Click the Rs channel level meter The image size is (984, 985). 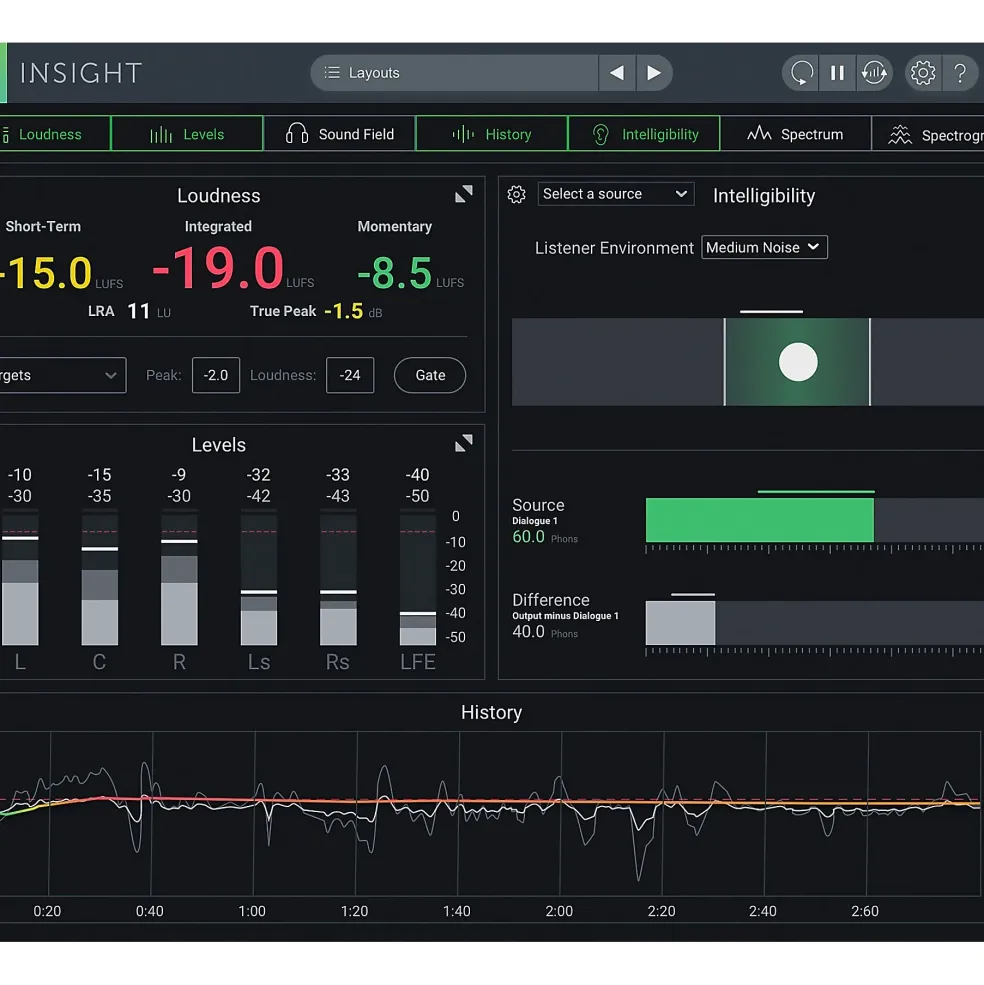point(338,578)
